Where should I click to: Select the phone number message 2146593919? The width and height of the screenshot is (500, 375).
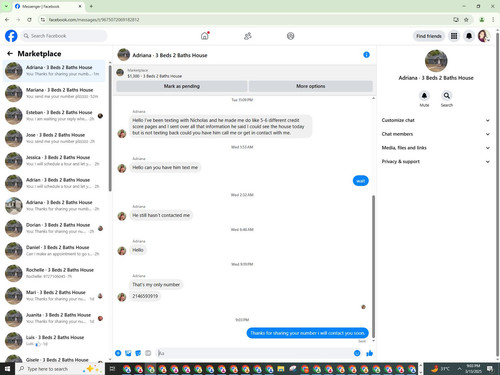click(145, 296)
